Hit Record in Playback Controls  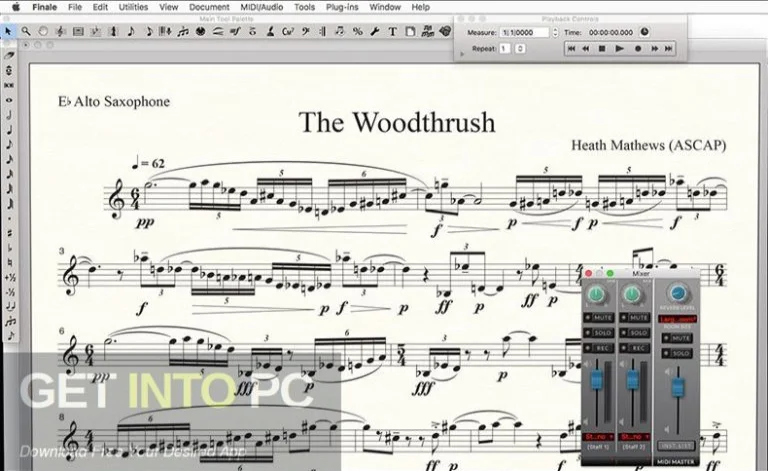pos(637,48)
